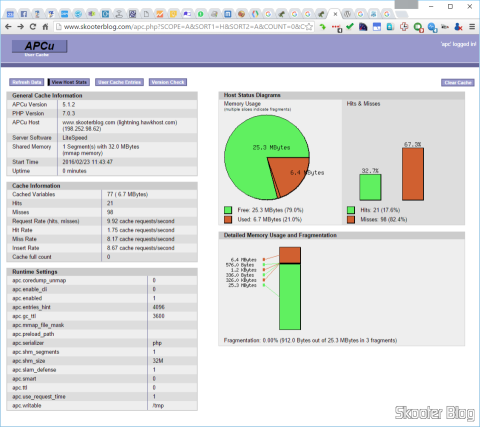Switch to the yellow icon pinned tab
This screenshot has height=427, width=480.
tap(173, 14)
